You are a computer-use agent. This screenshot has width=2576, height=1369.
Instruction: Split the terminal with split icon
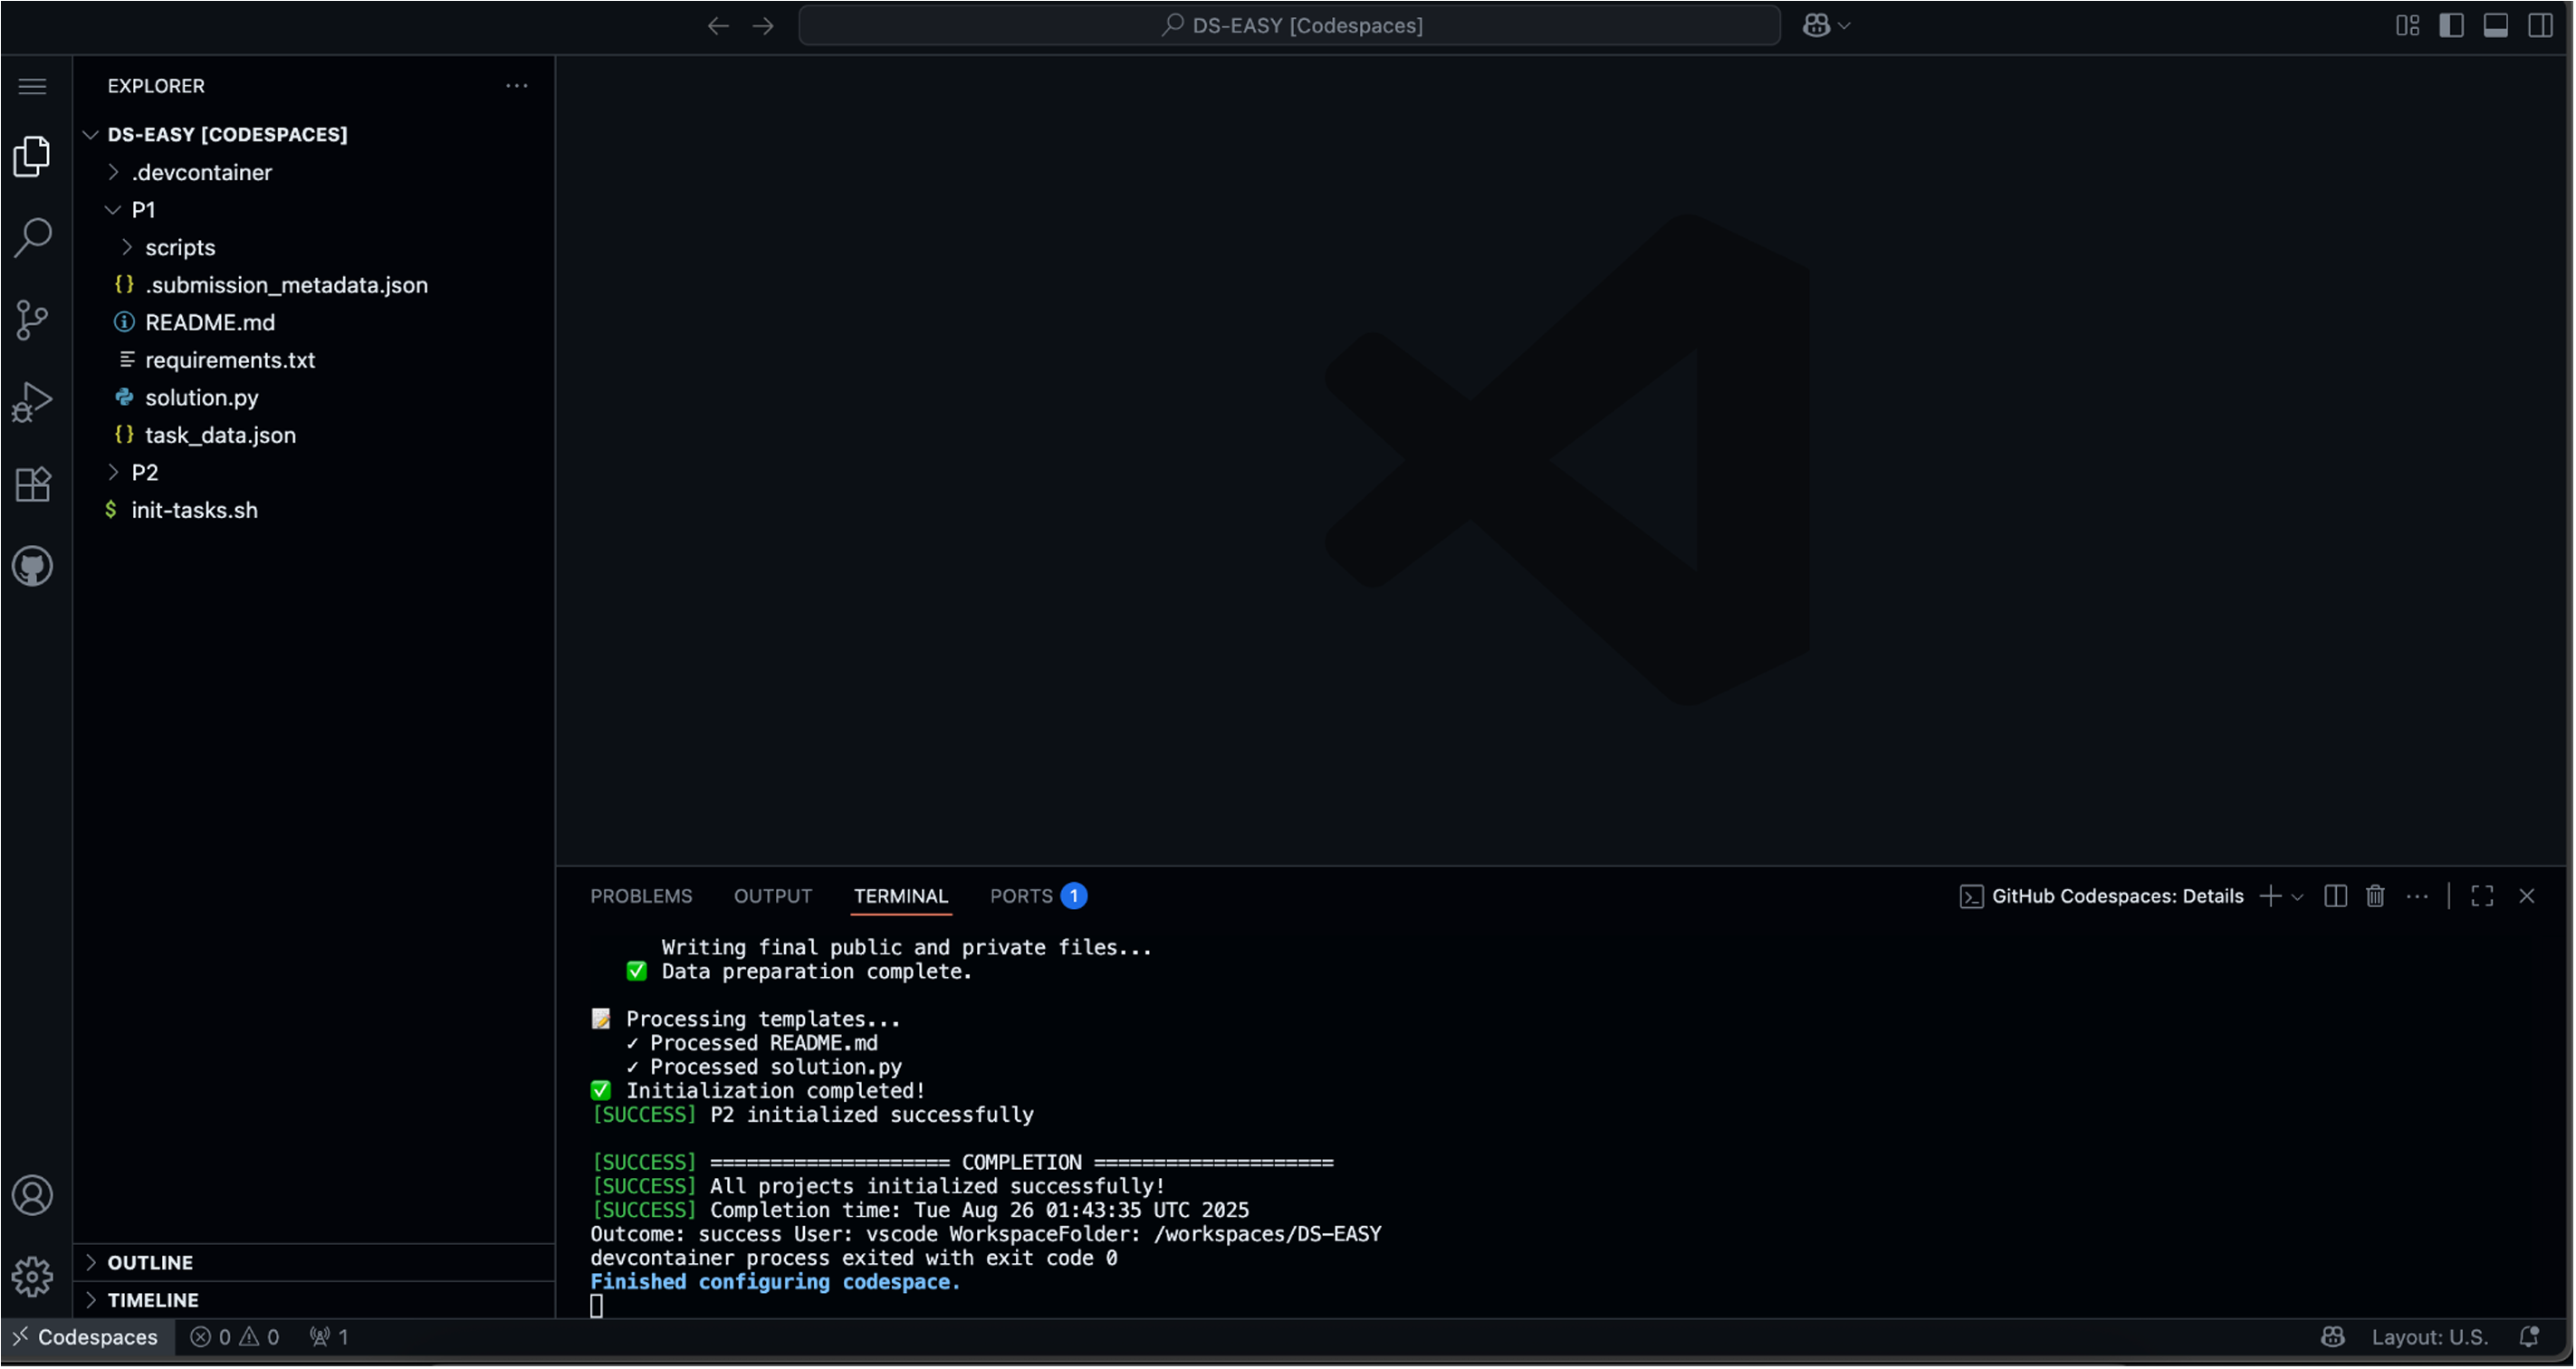[2335, 896]
